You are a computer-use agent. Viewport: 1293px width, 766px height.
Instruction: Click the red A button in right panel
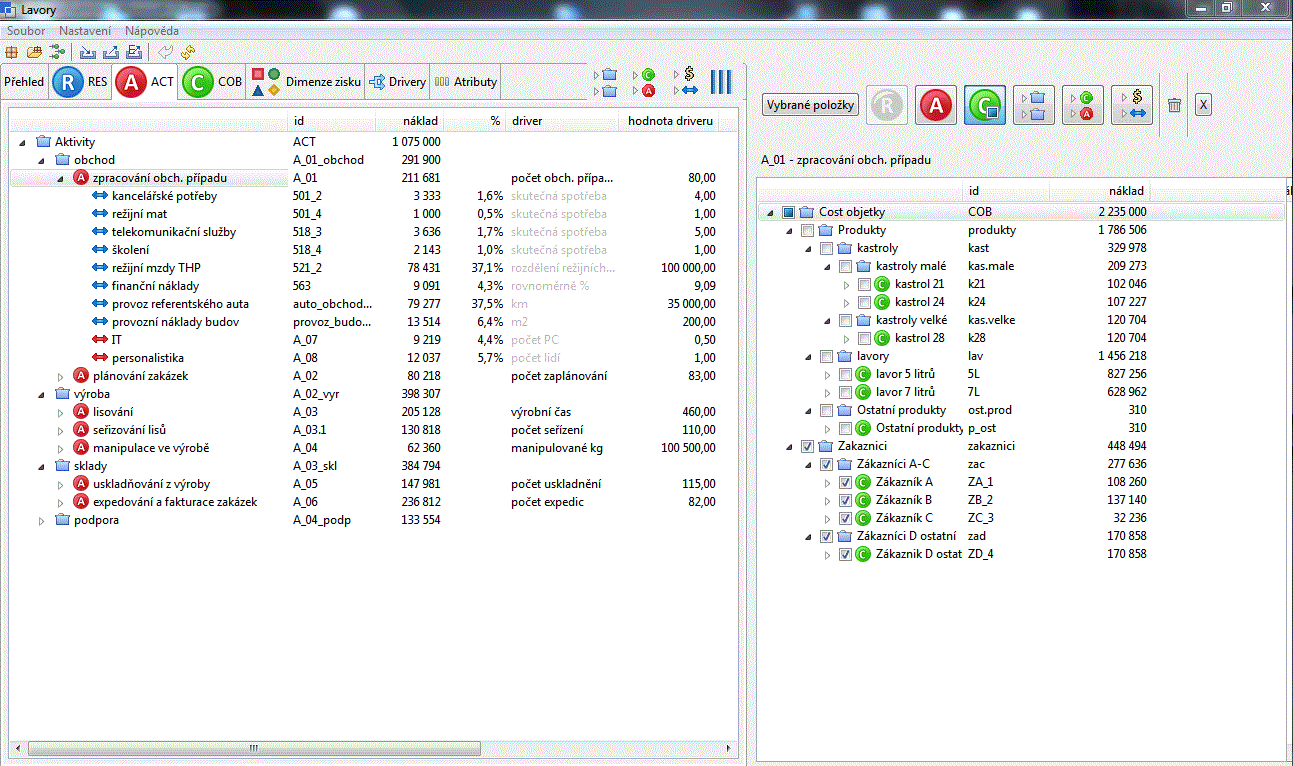point(936,105)
